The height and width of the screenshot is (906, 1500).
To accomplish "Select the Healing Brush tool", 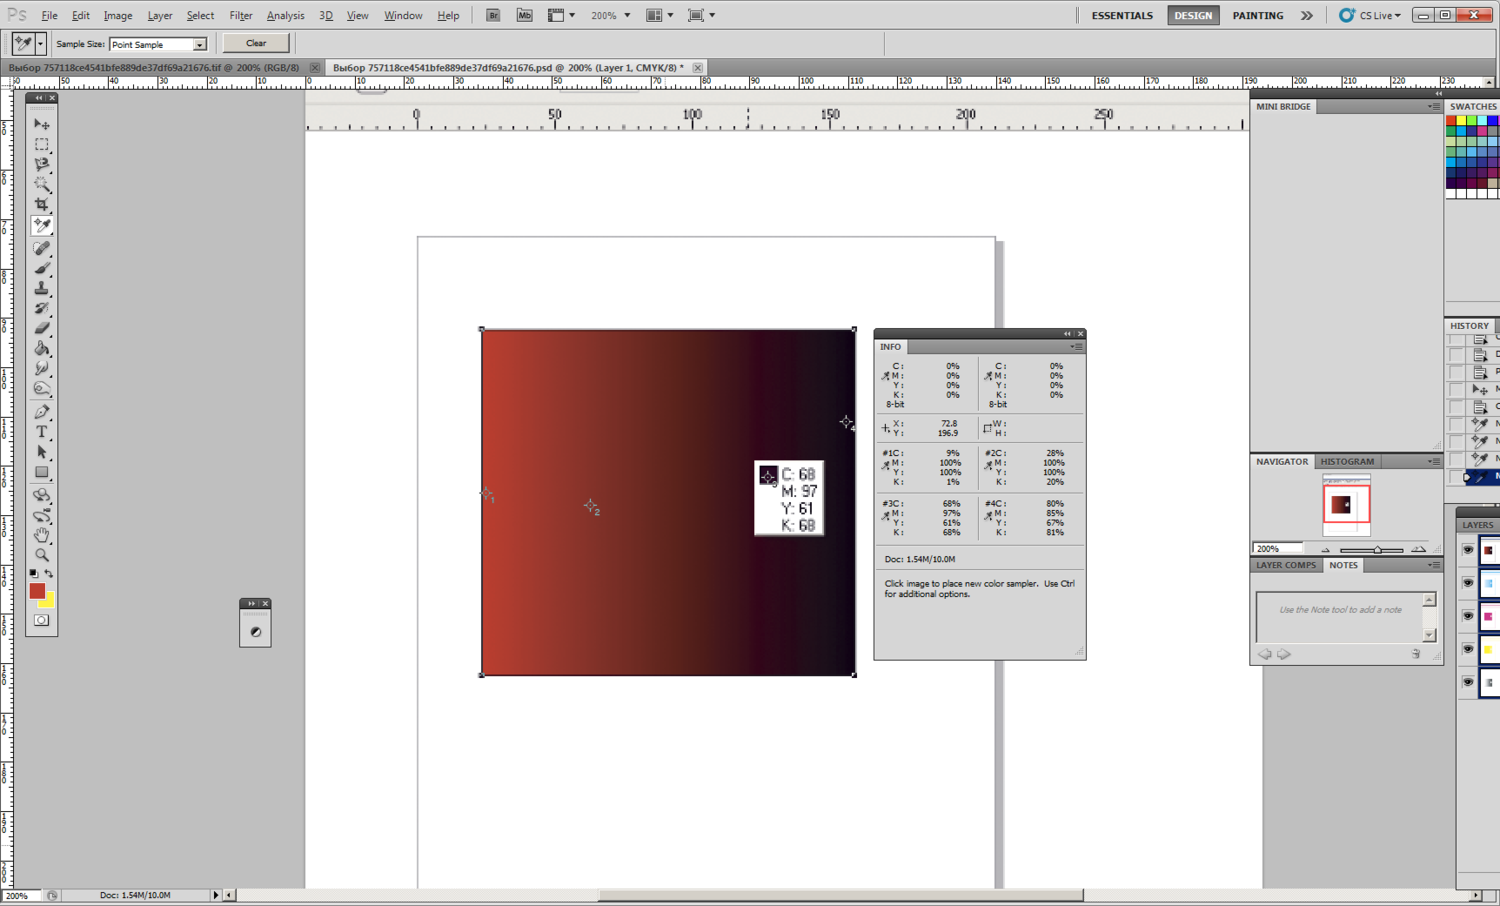I will pos(42,248).
